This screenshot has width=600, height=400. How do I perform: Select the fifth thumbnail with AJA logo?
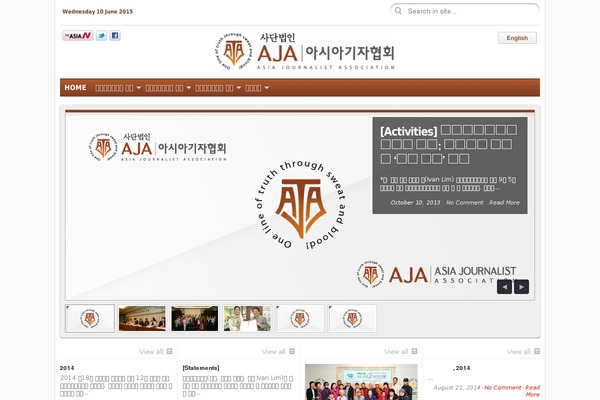pos(300,318)
